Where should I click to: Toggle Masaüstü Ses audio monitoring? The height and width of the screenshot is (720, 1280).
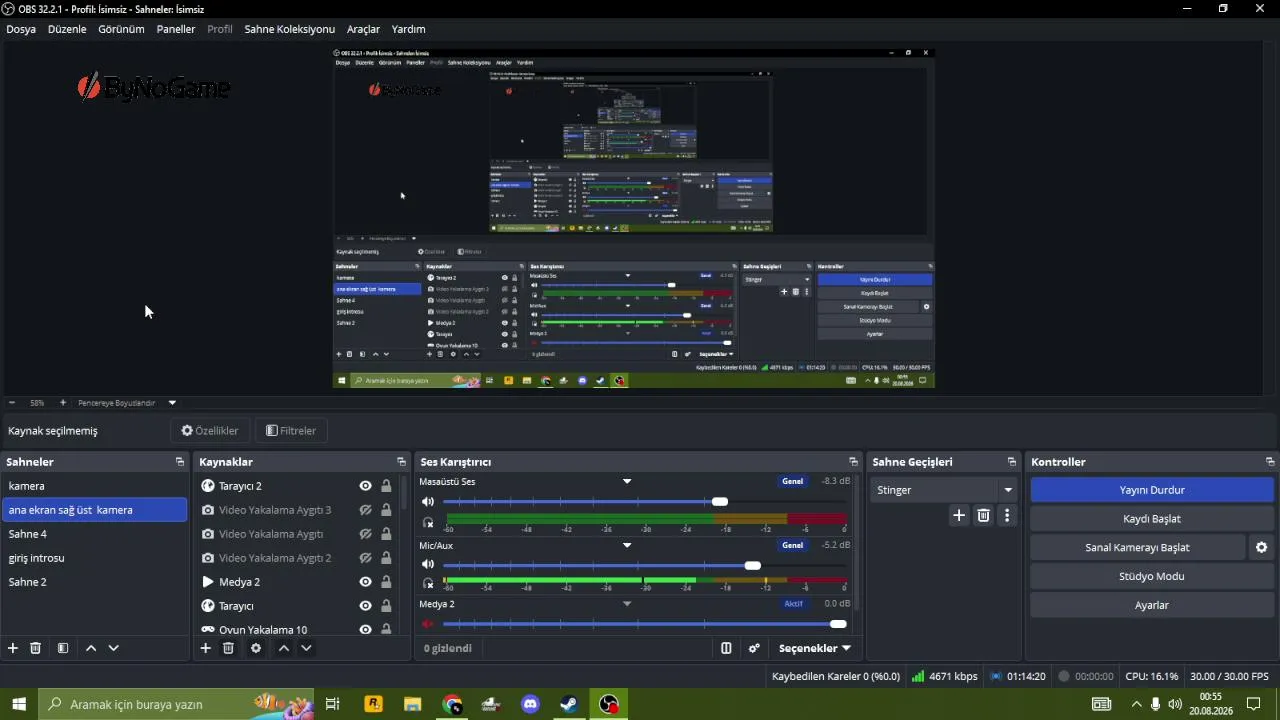pyautogui.click(x=428, y=523)
